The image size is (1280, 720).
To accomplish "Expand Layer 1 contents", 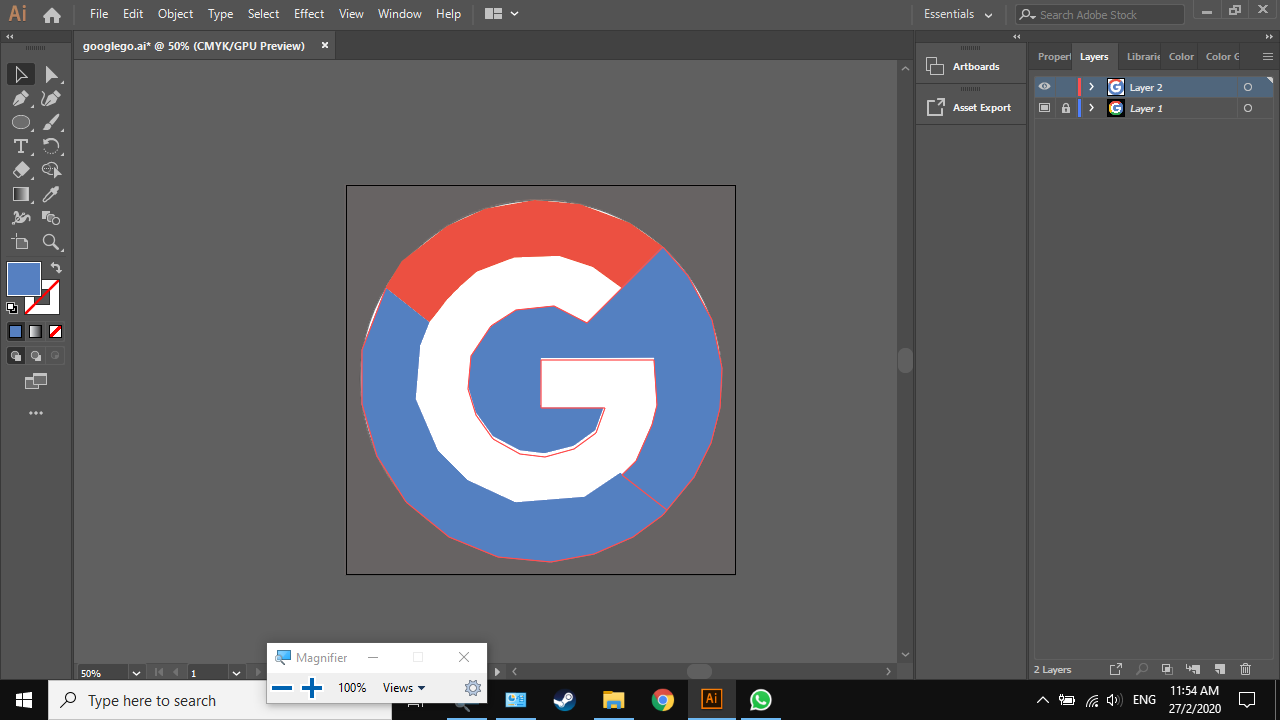I will [1091, 108].
